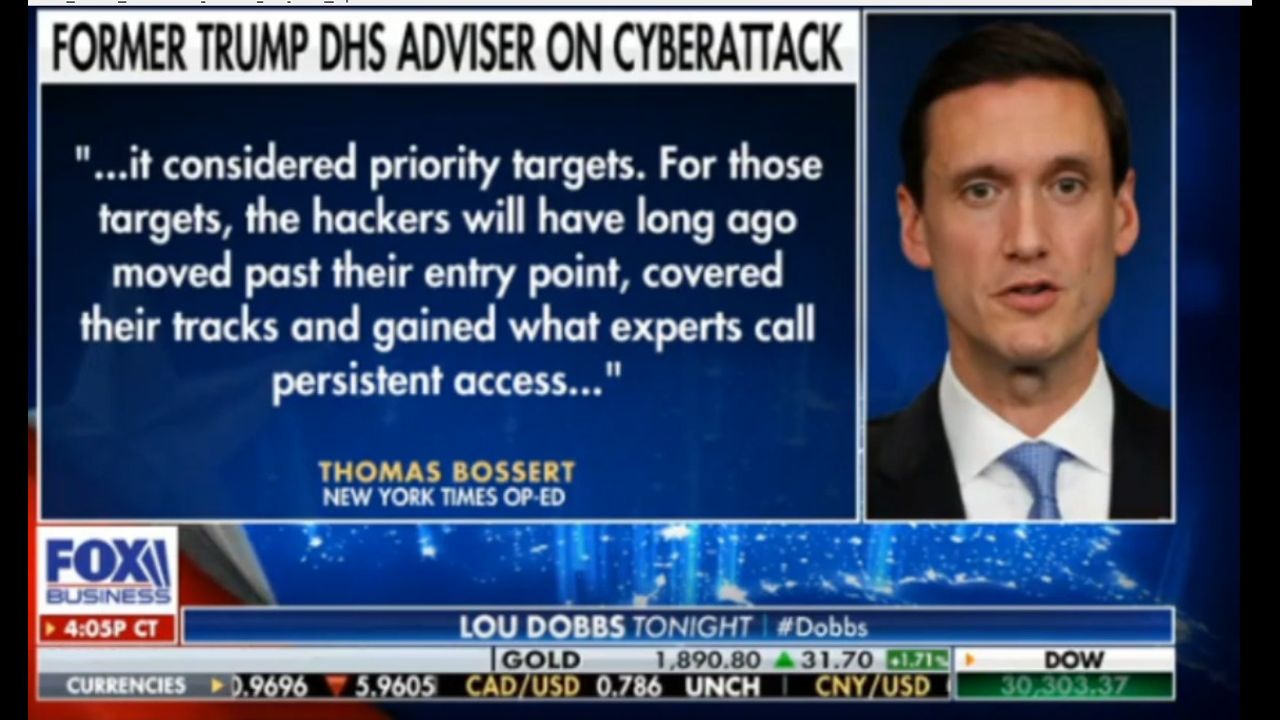The image size is (1280, 720).
Task: Select the DOW ticker label
Action: coord(1073,660)
